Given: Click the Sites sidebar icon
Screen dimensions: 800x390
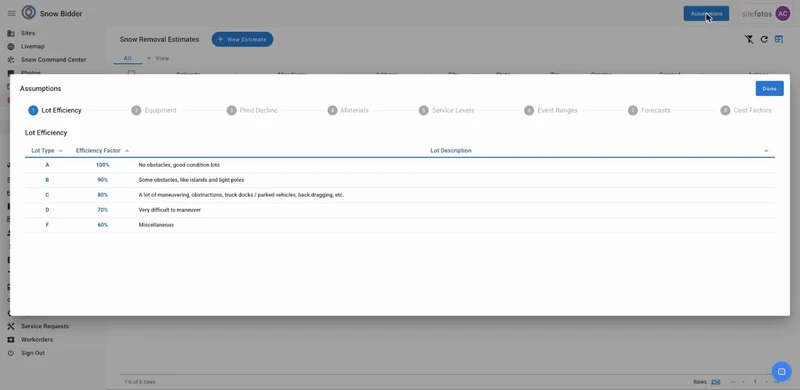Looking at the screenshot, I should click(x=11, y=33).
